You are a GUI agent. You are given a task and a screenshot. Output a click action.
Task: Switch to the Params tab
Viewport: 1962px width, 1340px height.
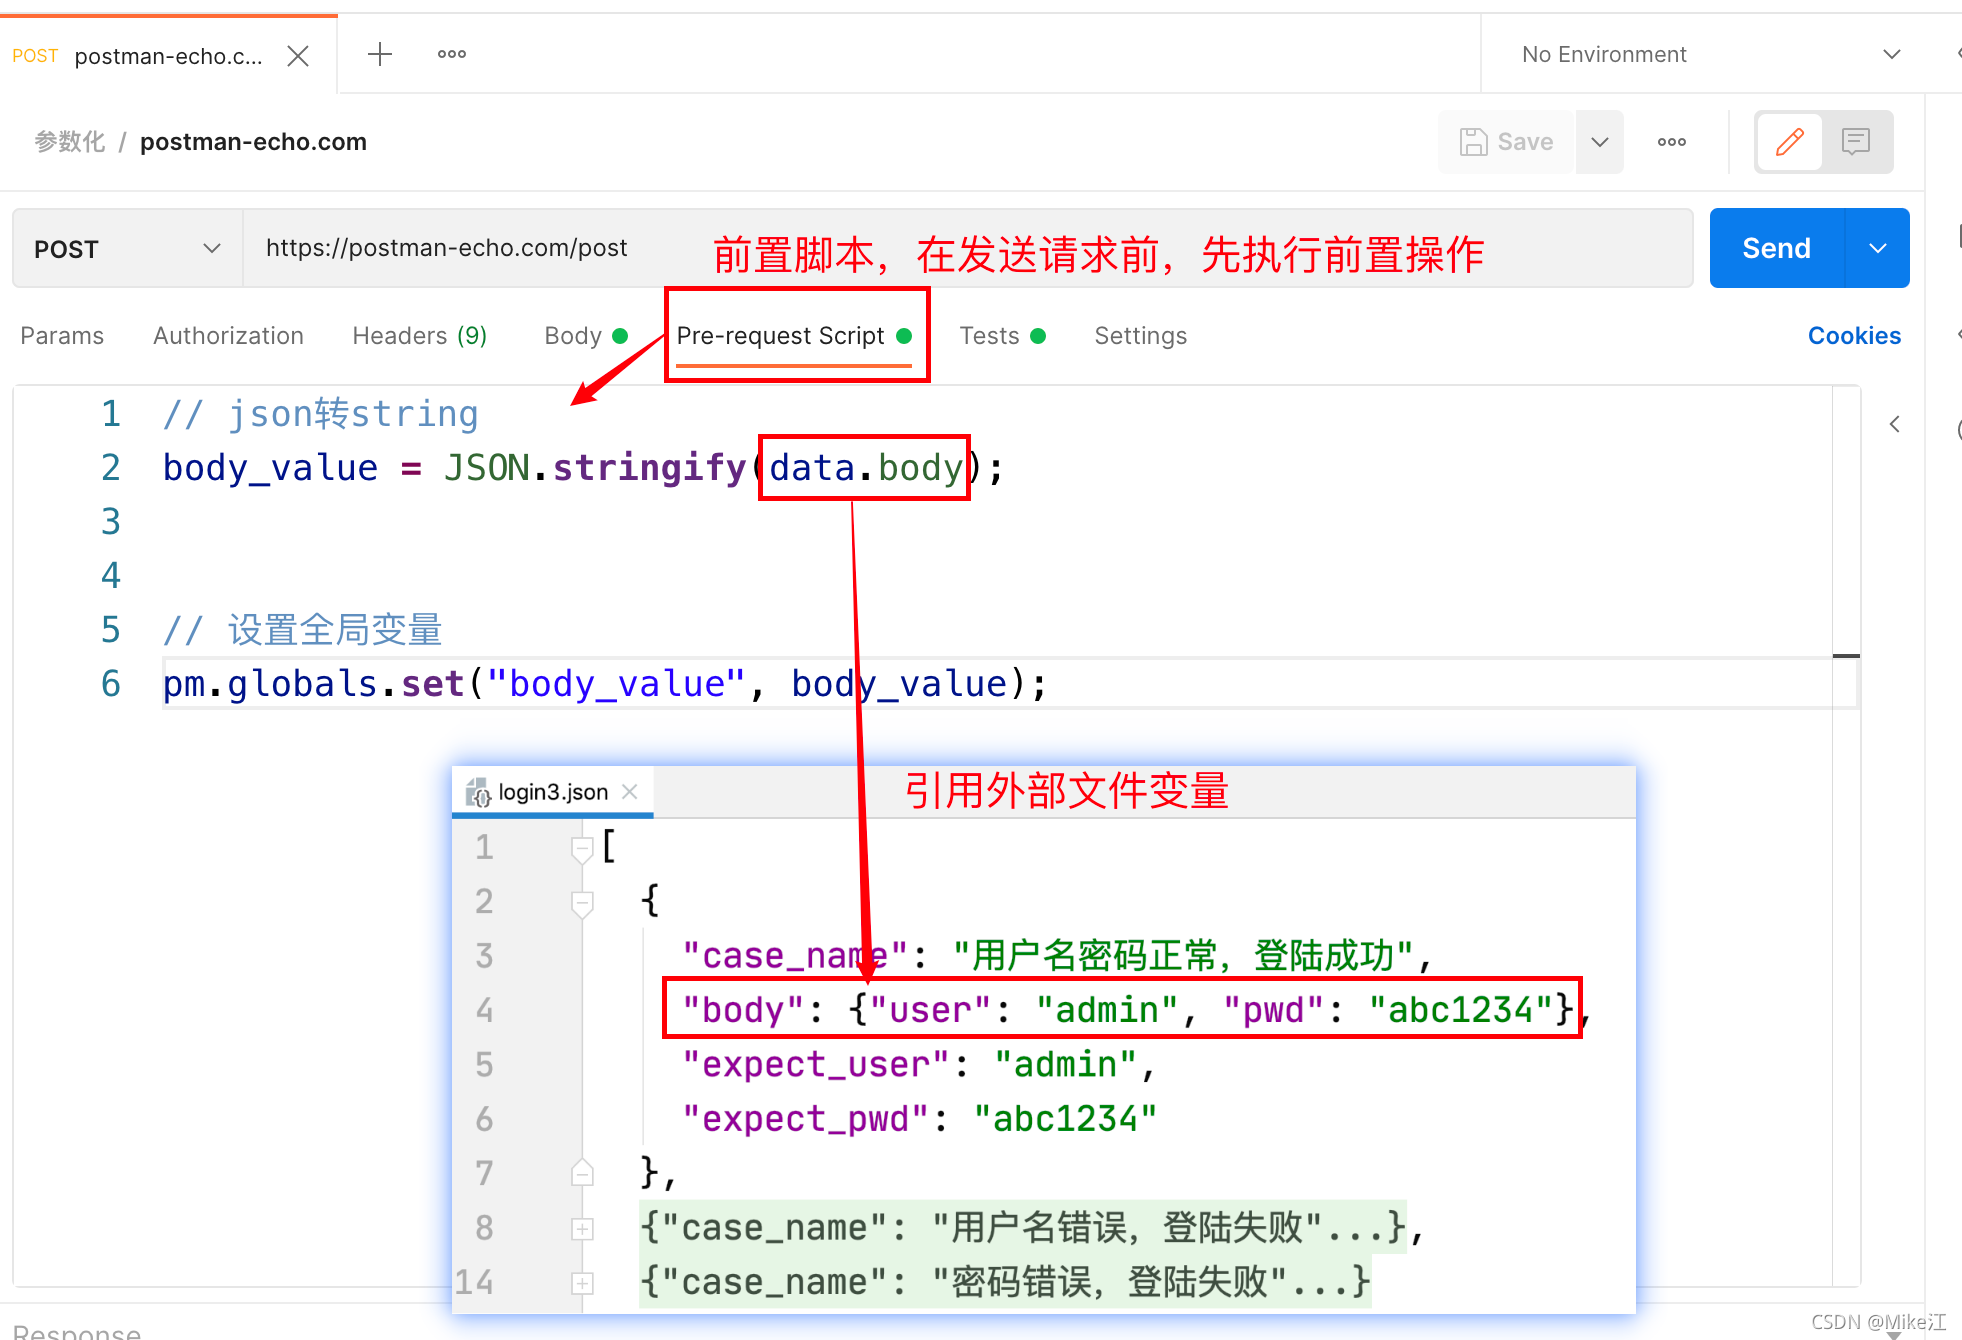62,336
